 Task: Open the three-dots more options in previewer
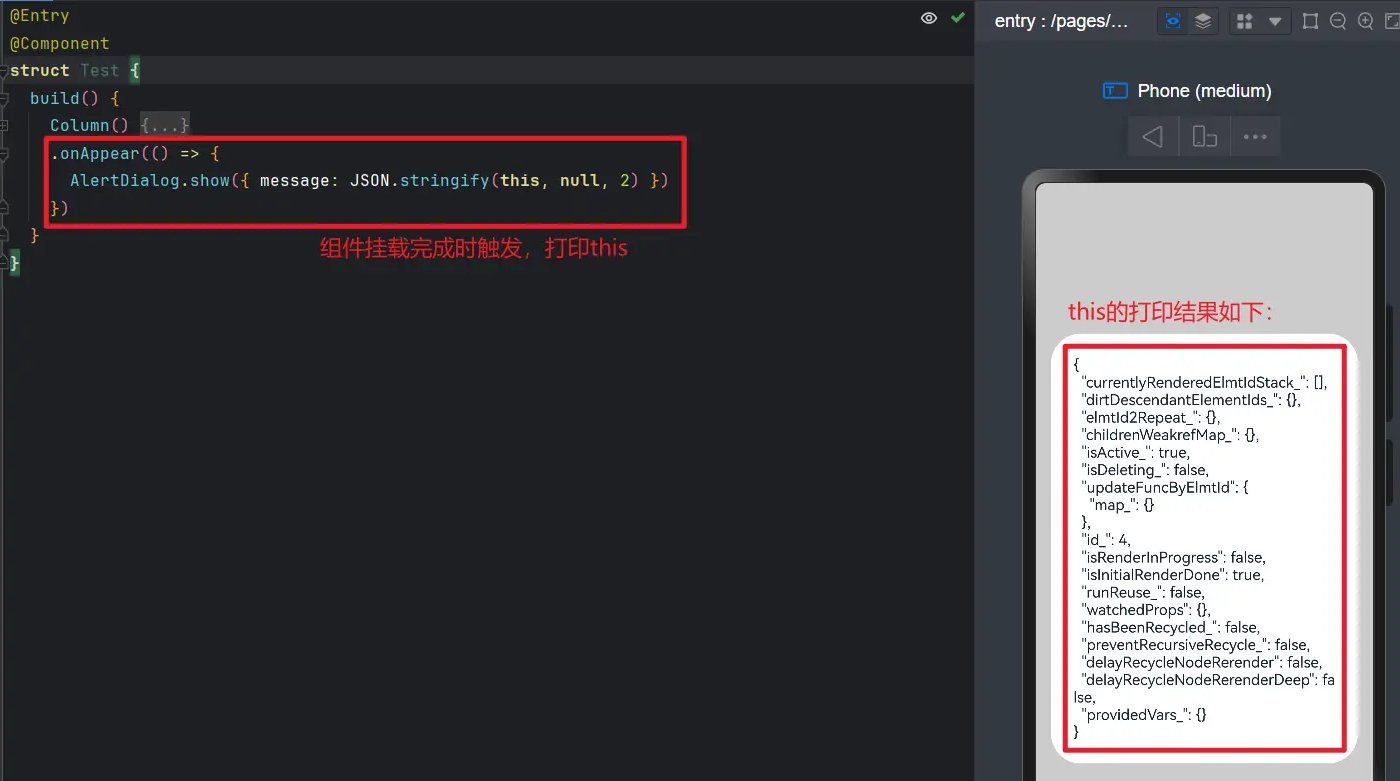[1255, 137]
